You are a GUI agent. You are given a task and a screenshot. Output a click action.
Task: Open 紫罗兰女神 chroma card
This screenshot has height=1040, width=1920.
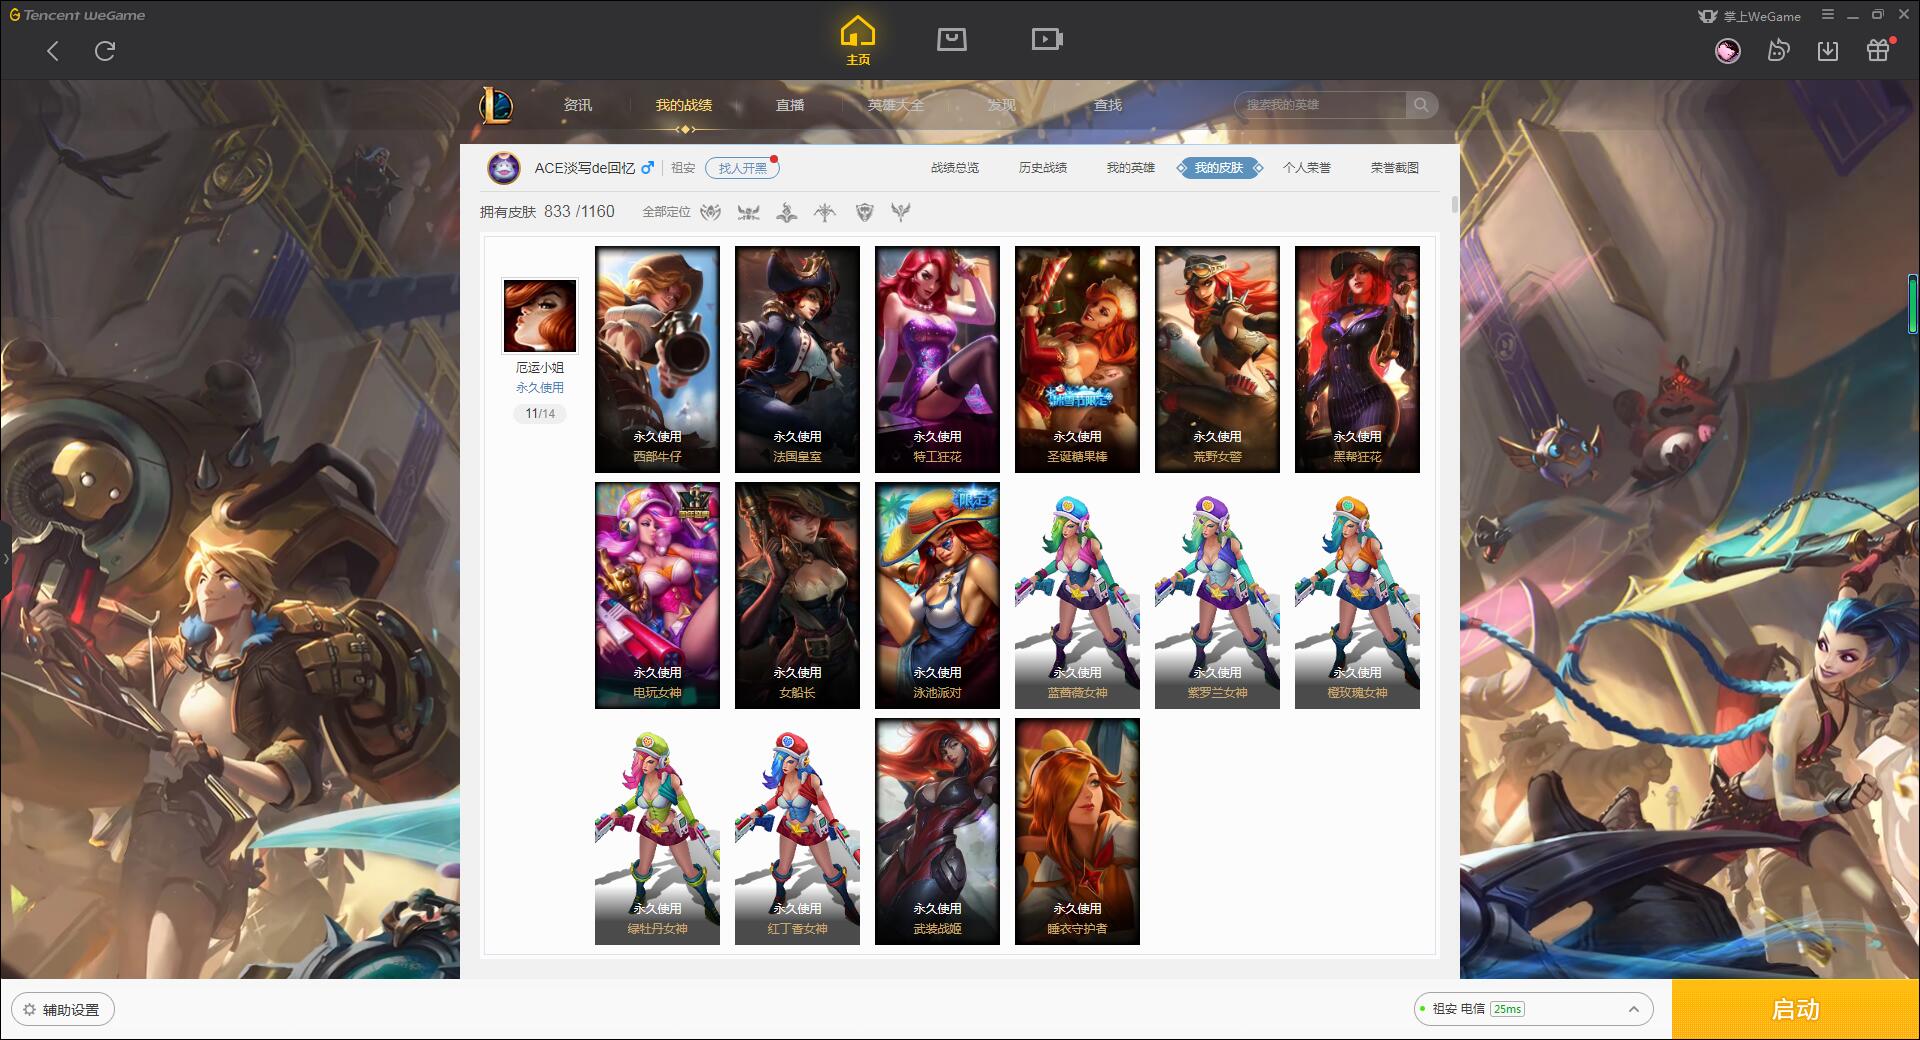[x=1217, y=595]
